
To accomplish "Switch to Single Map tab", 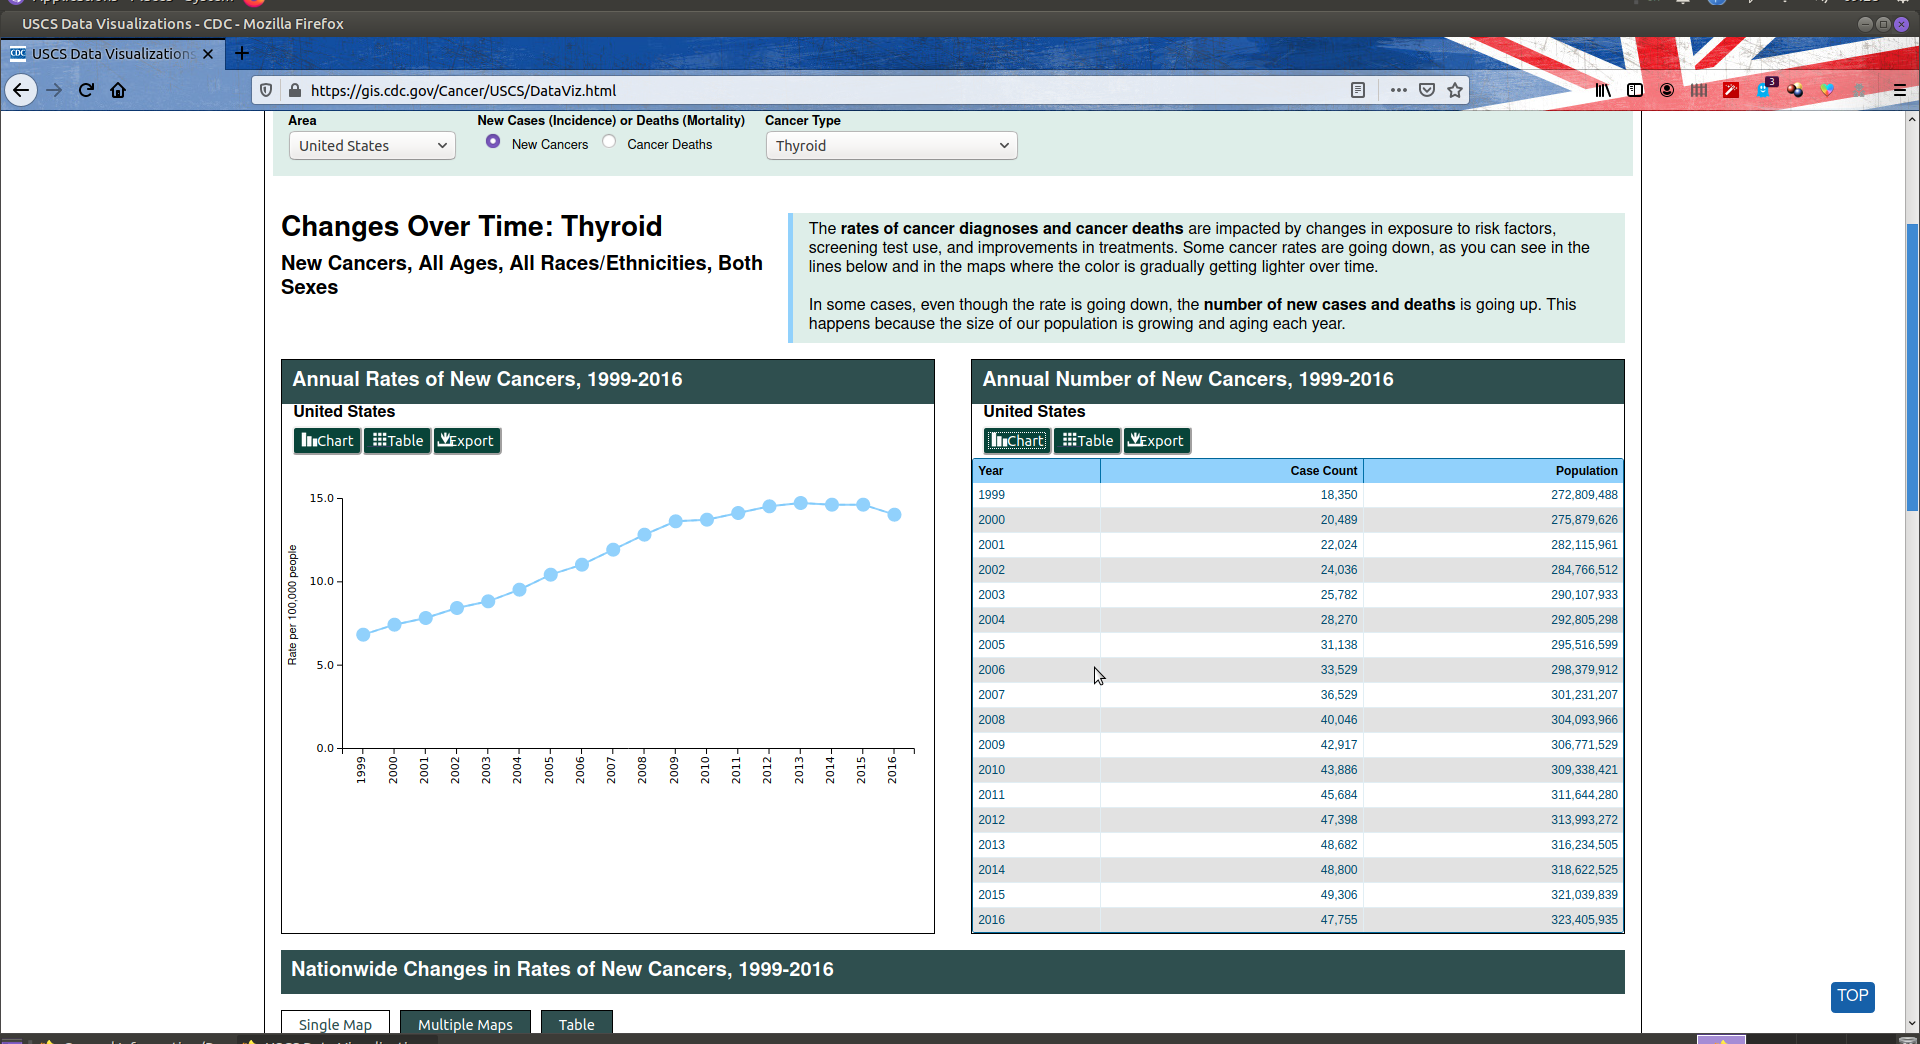I will [335, 1024].
